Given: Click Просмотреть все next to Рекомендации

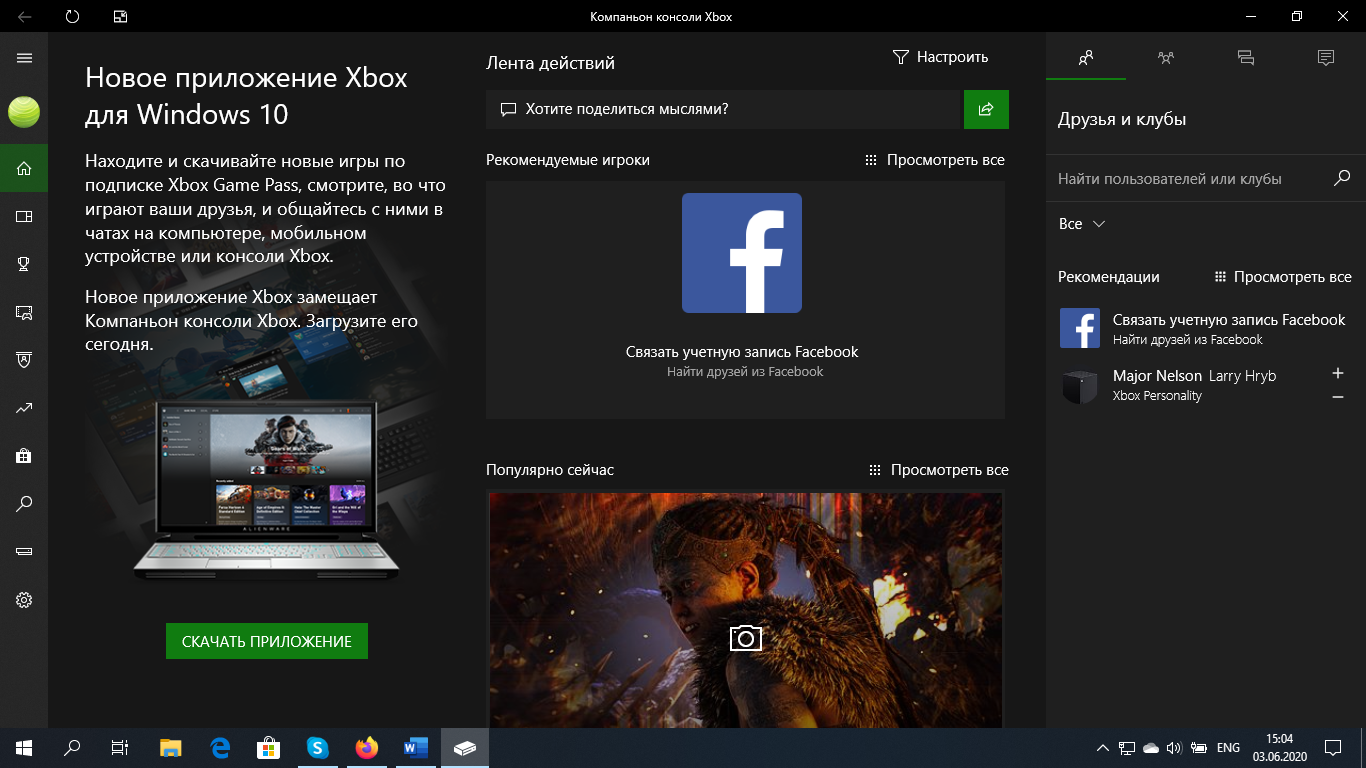Looking at the screenshot, I should [x=1283, y=277].
